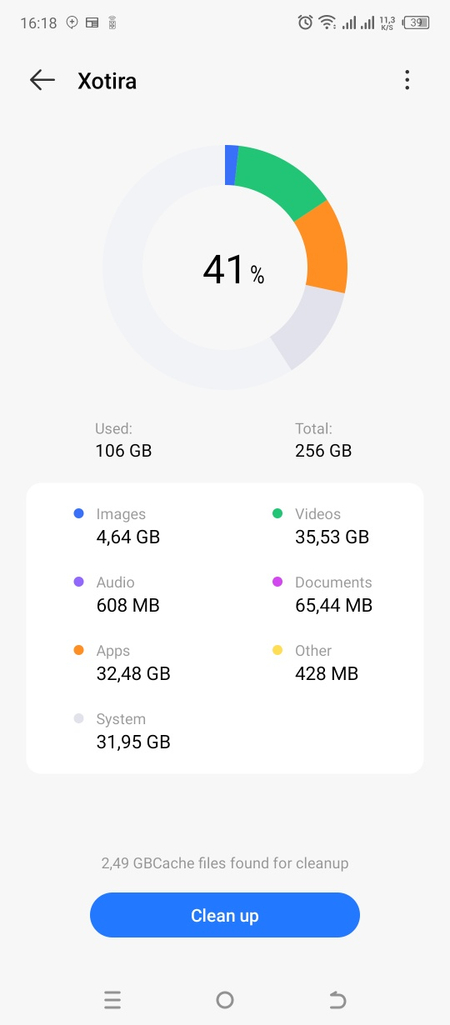The image size is (450, 1025).
Task: Tap the system back navigation icon
Action: pos(337,1000)
